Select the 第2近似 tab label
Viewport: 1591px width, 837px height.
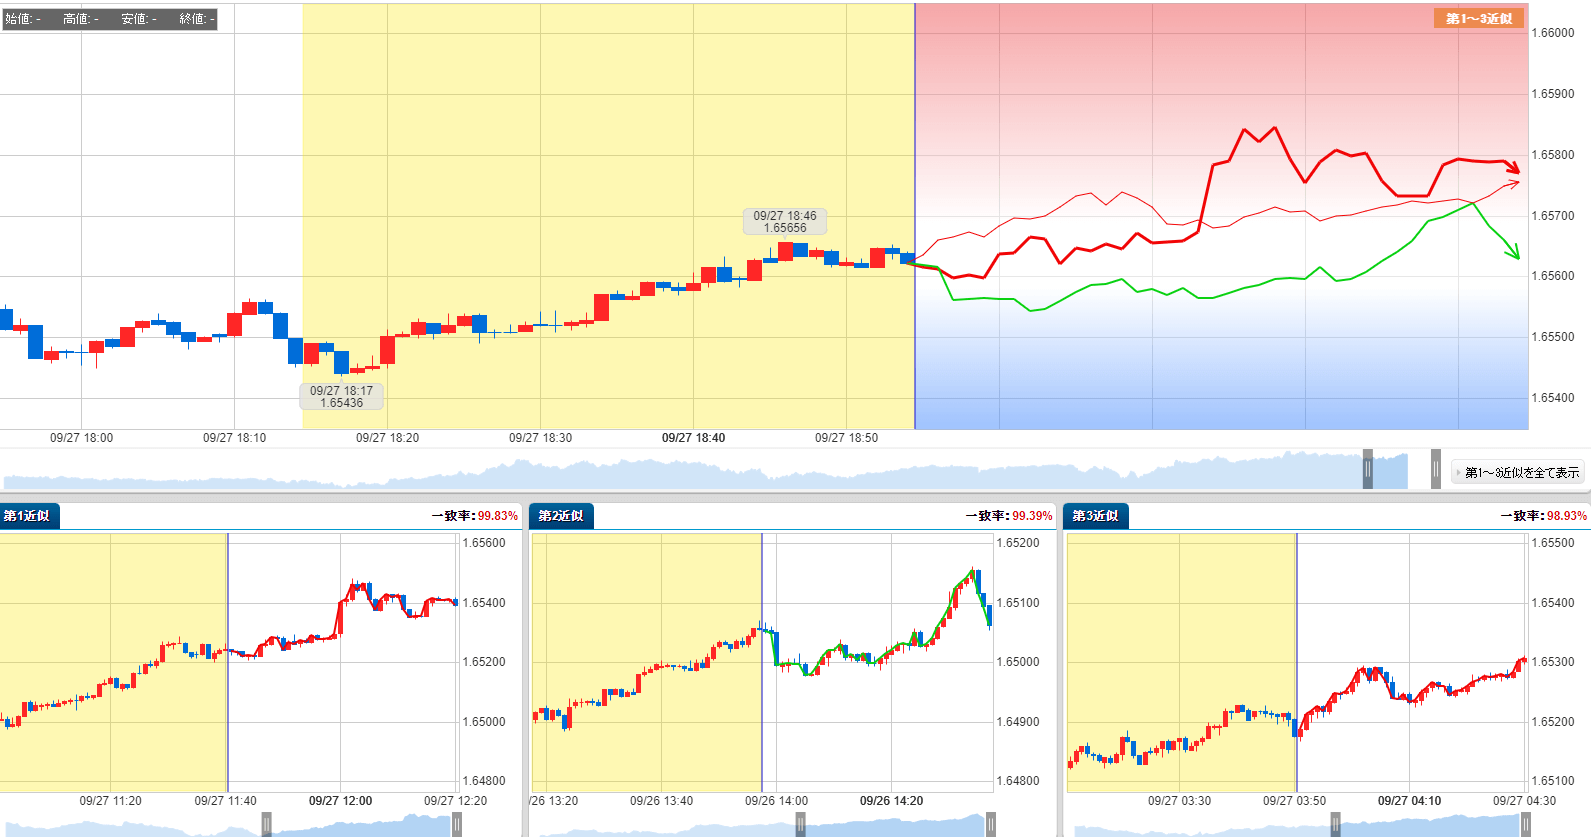point(561,516)
